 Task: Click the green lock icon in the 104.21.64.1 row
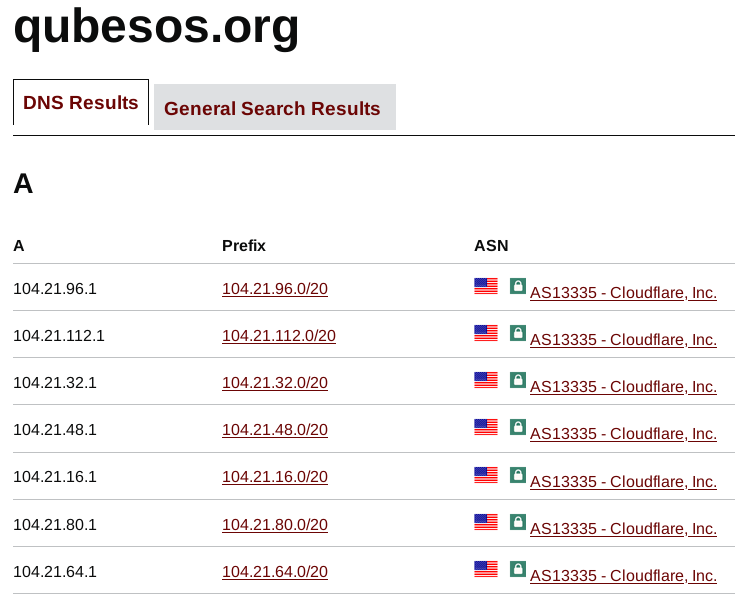(518, 568)
